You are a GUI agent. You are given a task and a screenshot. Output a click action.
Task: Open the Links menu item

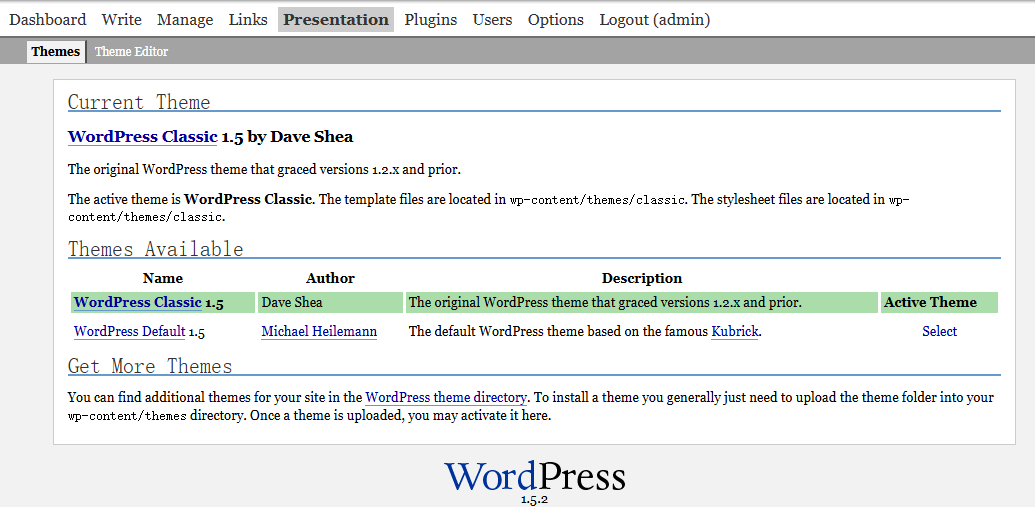pyautogui.click(x=248, y=20)
